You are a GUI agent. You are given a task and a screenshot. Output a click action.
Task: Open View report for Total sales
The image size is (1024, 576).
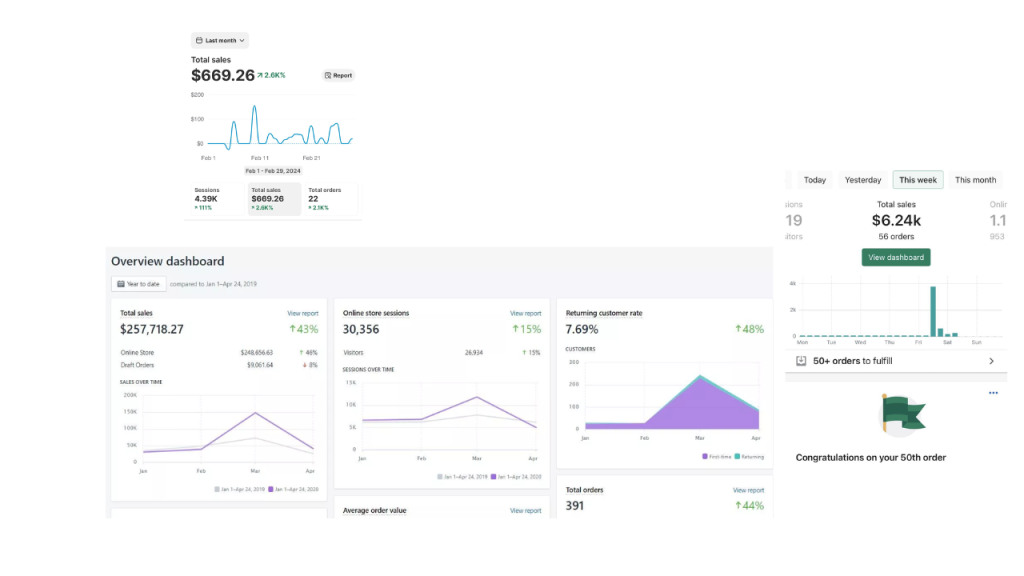pyautogui.click(x=302, y=313)
